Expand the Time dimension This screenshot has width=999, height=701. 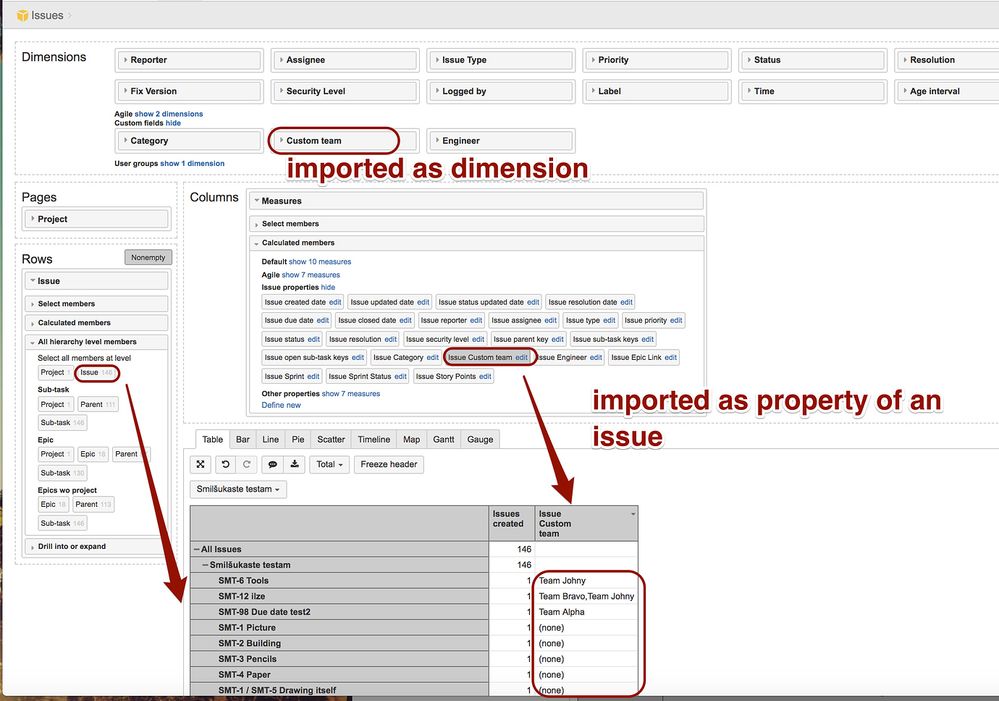pyautogui.click(x=812, y=91)
